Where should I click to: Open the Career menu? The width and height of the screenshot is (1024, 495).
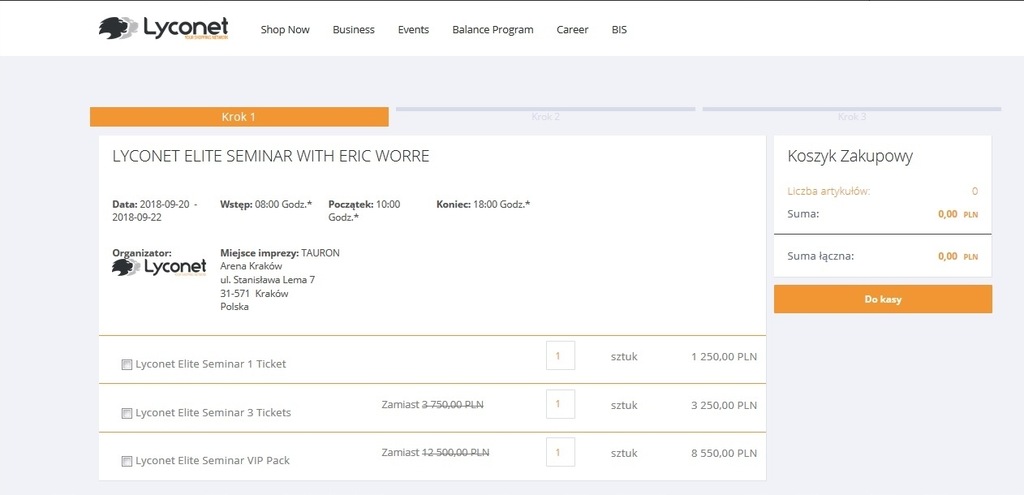point(572,29)
